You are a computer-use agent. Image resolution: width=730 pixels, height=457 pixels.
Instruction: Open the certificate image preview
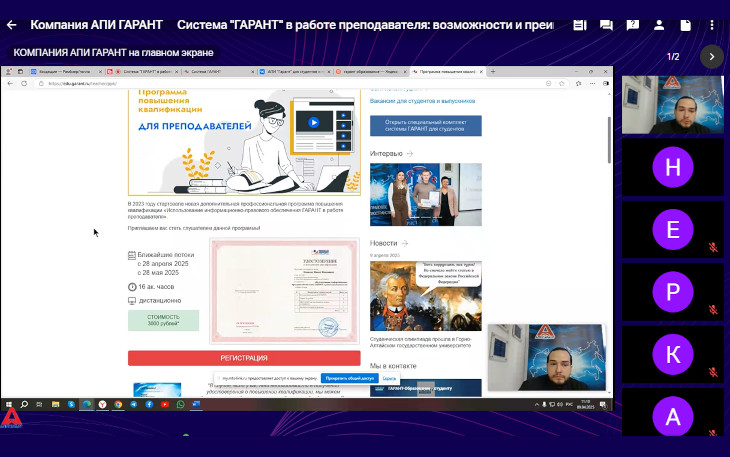[284, 291]
